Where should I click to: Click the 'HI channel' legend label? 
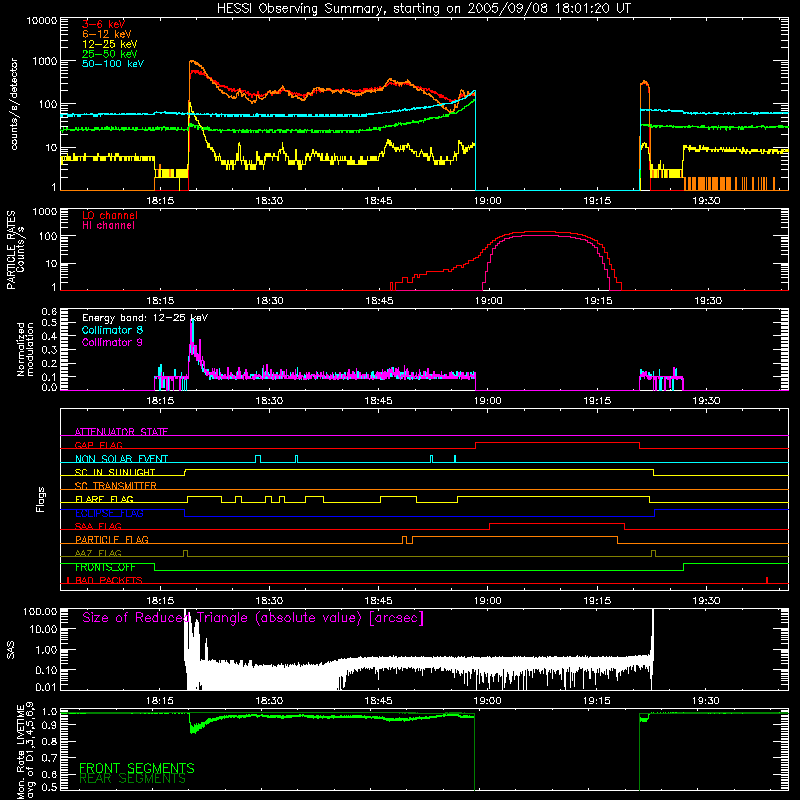[108, 225]
